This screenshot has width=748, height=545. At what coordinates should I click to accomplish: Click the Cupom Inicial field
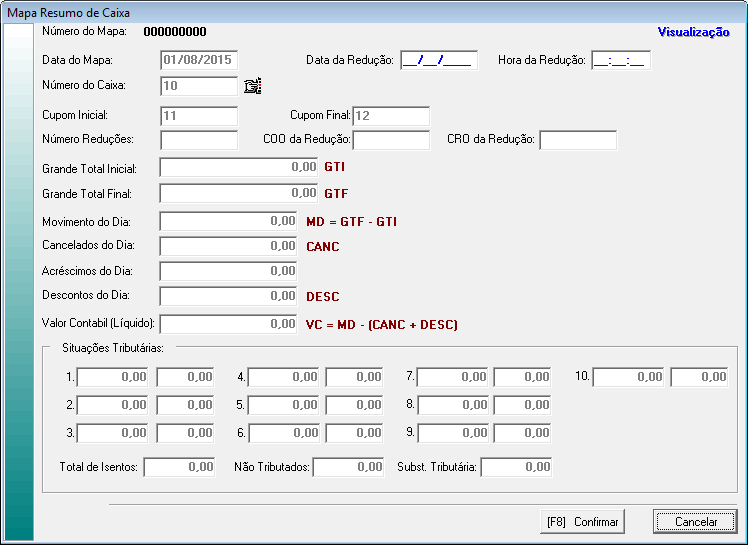[199, 116]
